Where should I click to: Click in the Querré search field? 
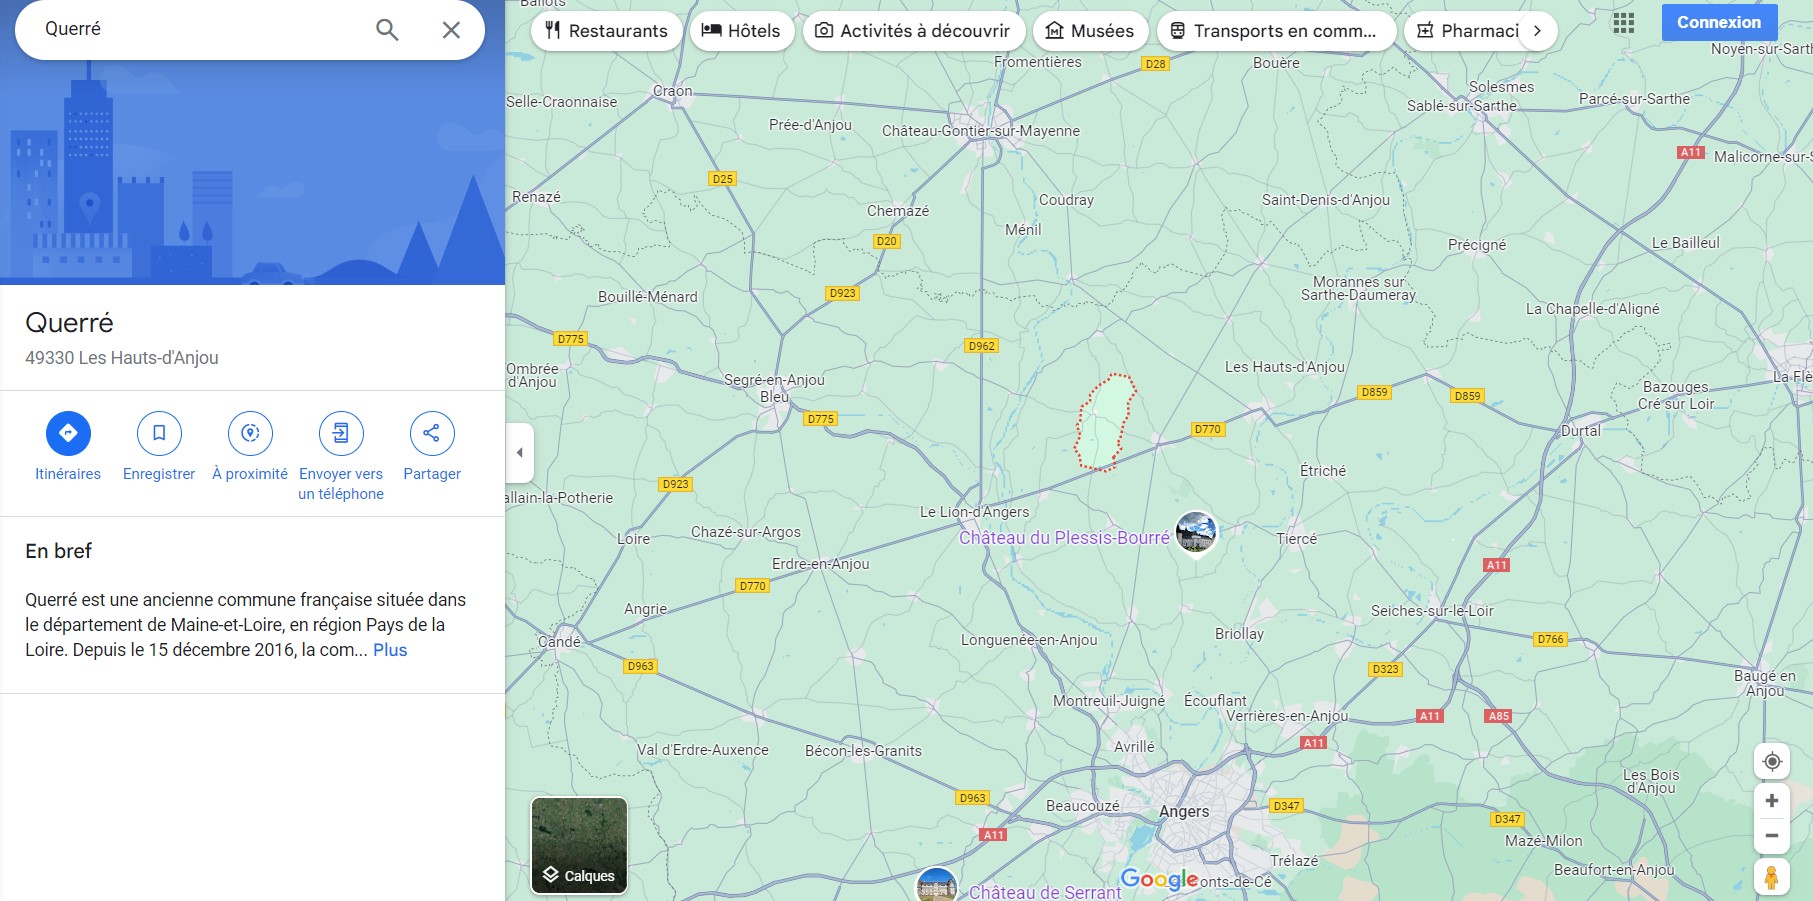pyautogui.click(x=200, y=29)
